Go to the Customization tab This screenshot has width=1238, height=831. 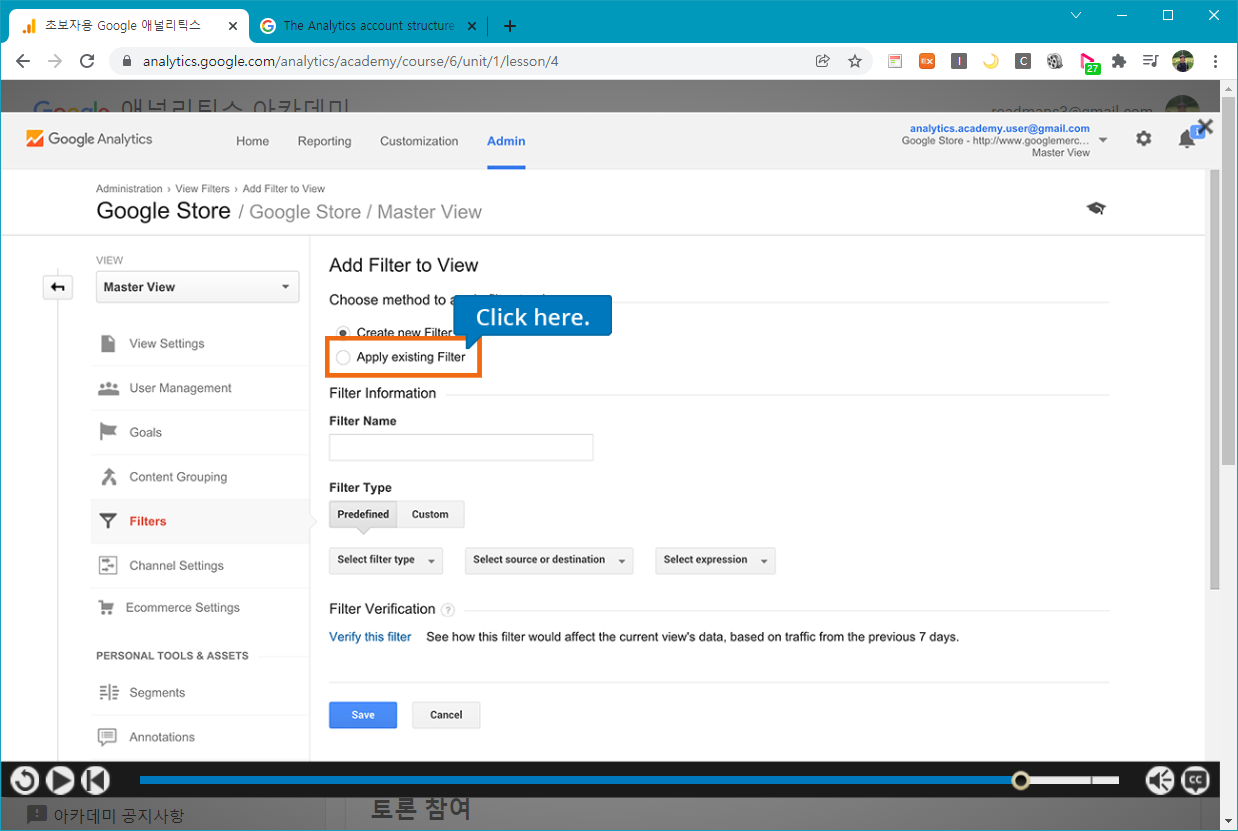click(419, 141)
